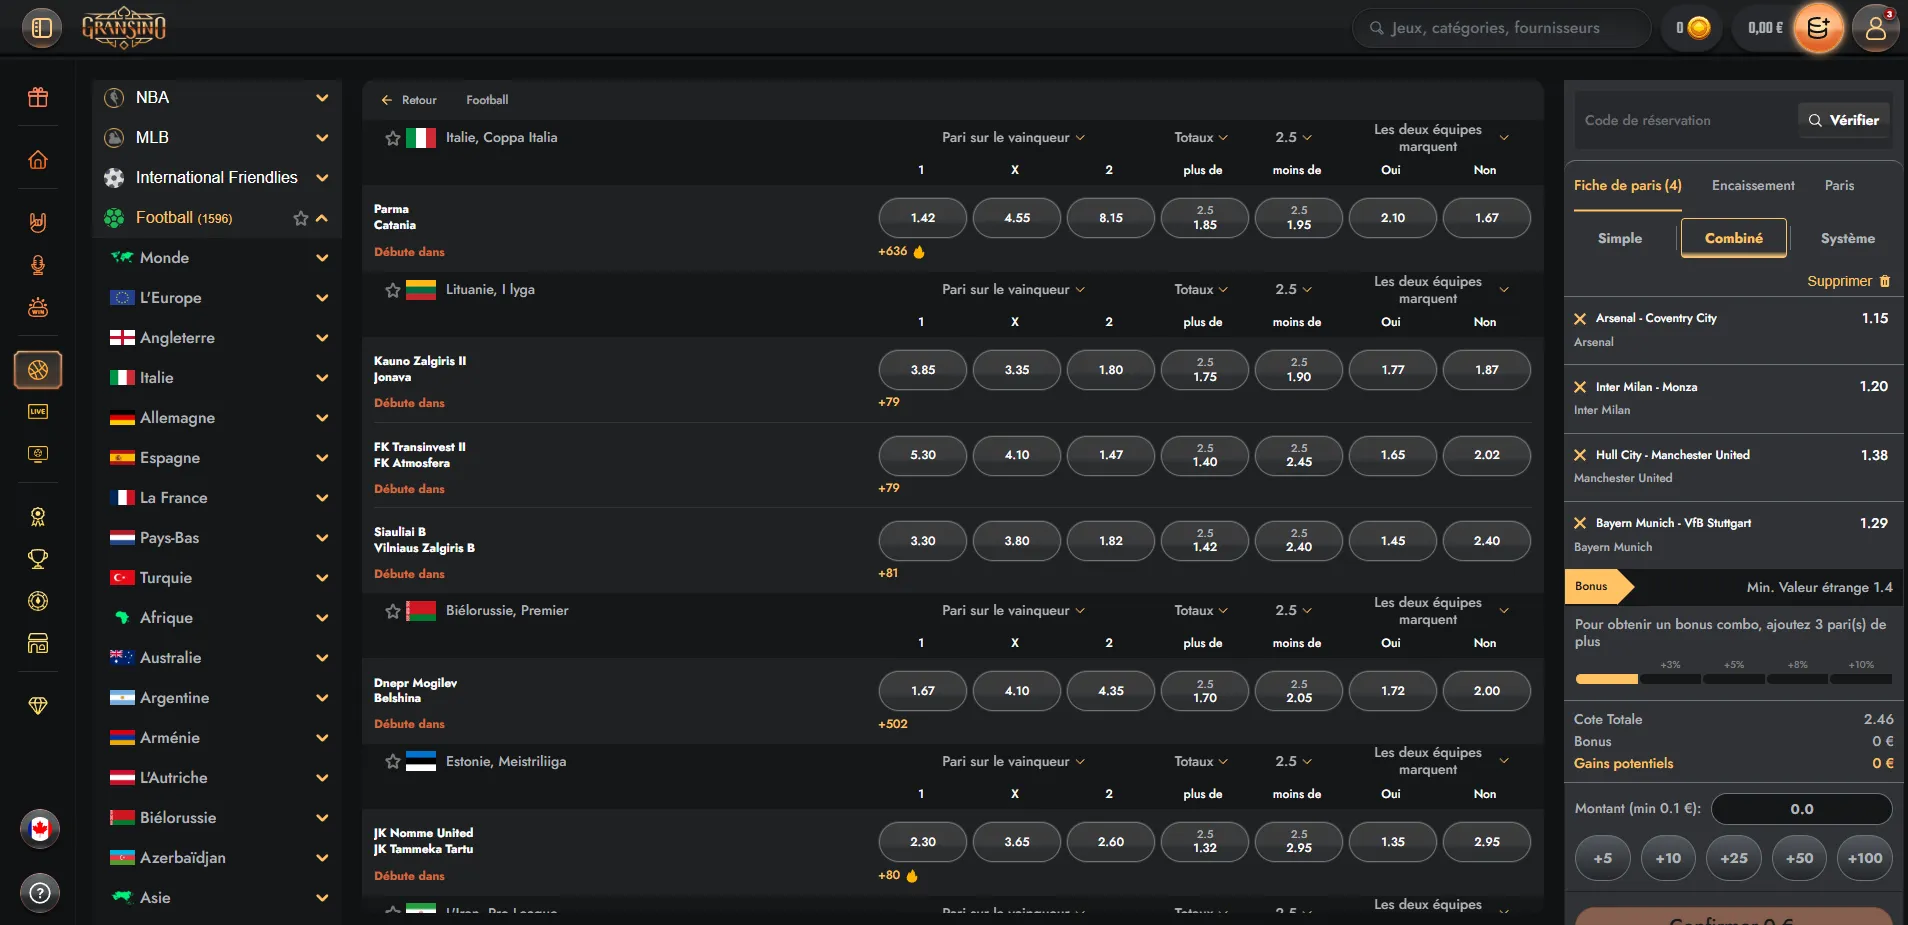Switch to the Paris tab
This screenshot has width=1908, height=925.
pos(1839,186)
